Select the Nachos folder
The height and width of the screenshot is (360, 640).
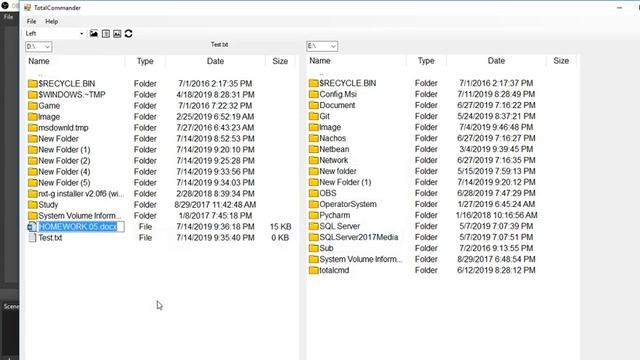[328, 138]
